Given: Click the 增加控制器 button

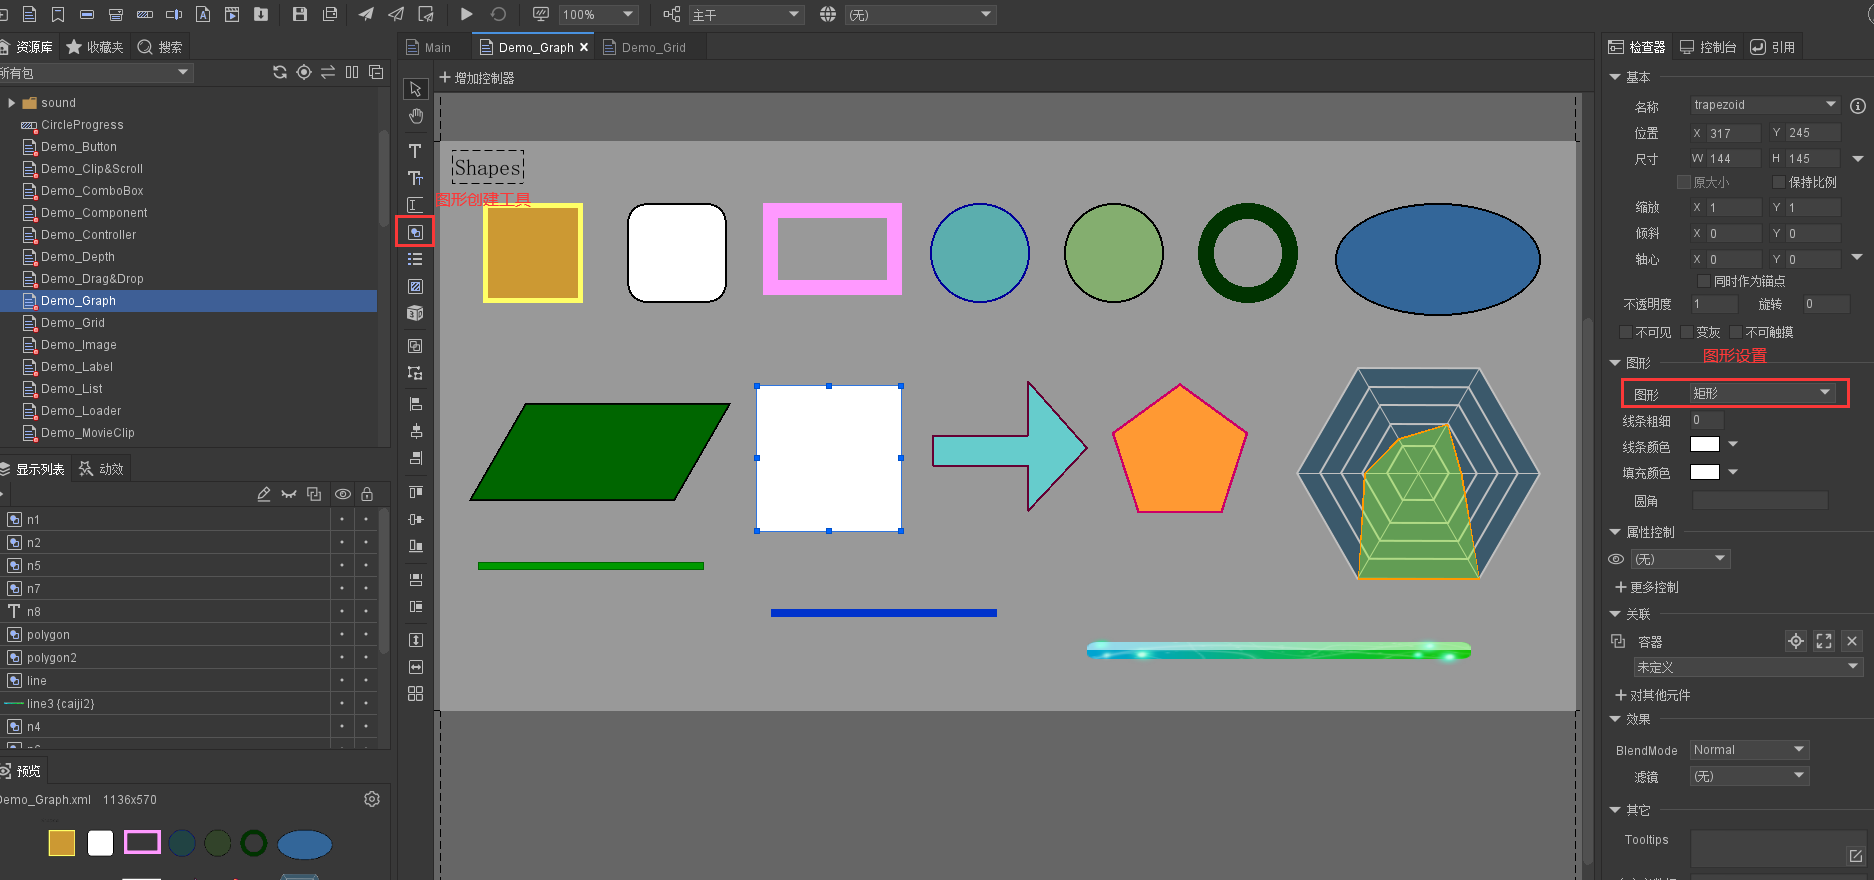Looking at the screenshot, I should (x=477, y=77).
